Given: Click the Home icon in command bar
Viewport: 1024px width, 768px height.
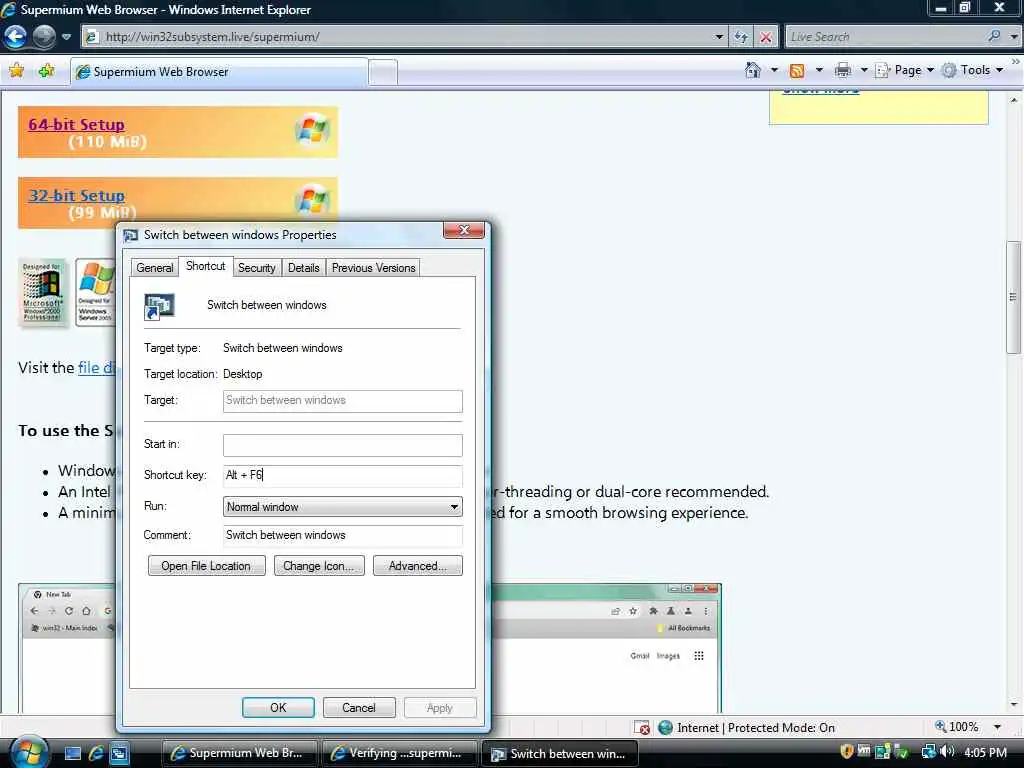Looking at the screenshot, I should tap(753, 70).
